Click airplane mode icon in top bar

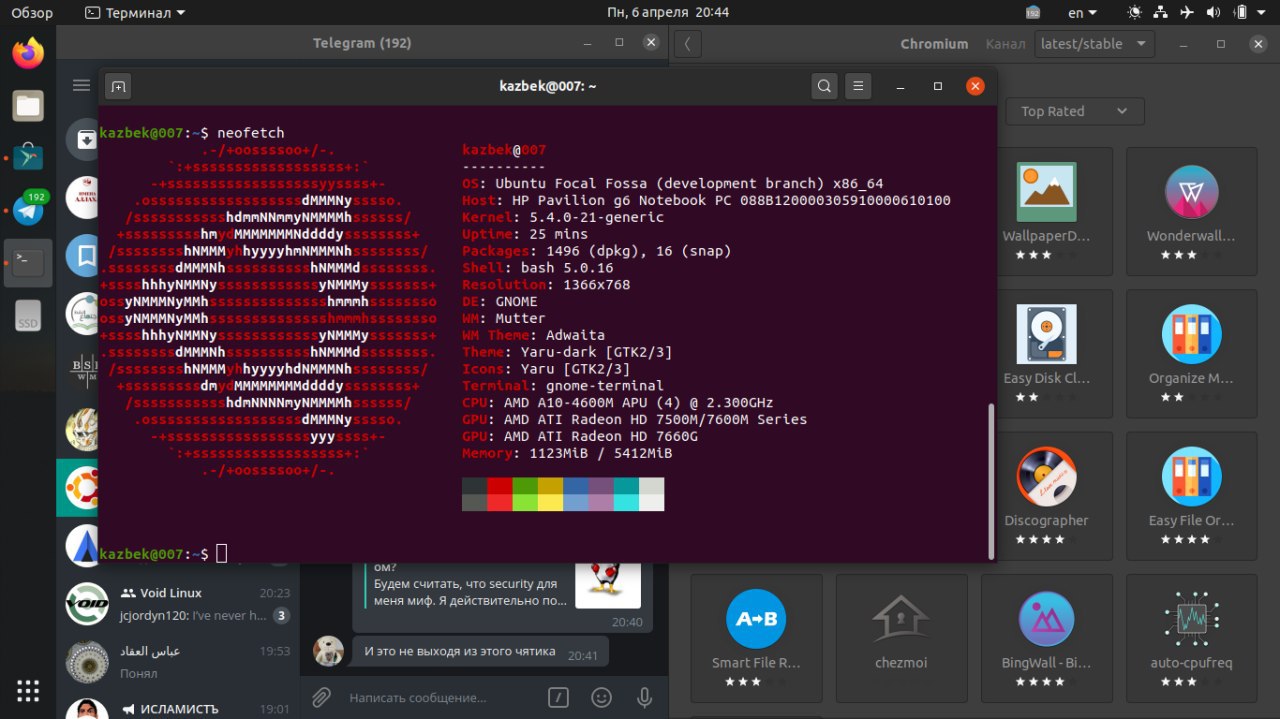pos(1186,13)
